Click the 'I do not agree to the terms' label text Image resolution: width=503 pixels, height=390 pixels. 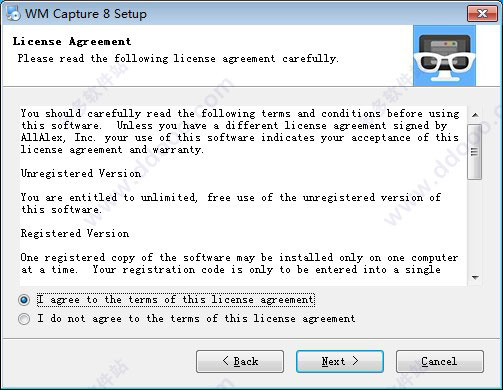(x=196, y=319)
